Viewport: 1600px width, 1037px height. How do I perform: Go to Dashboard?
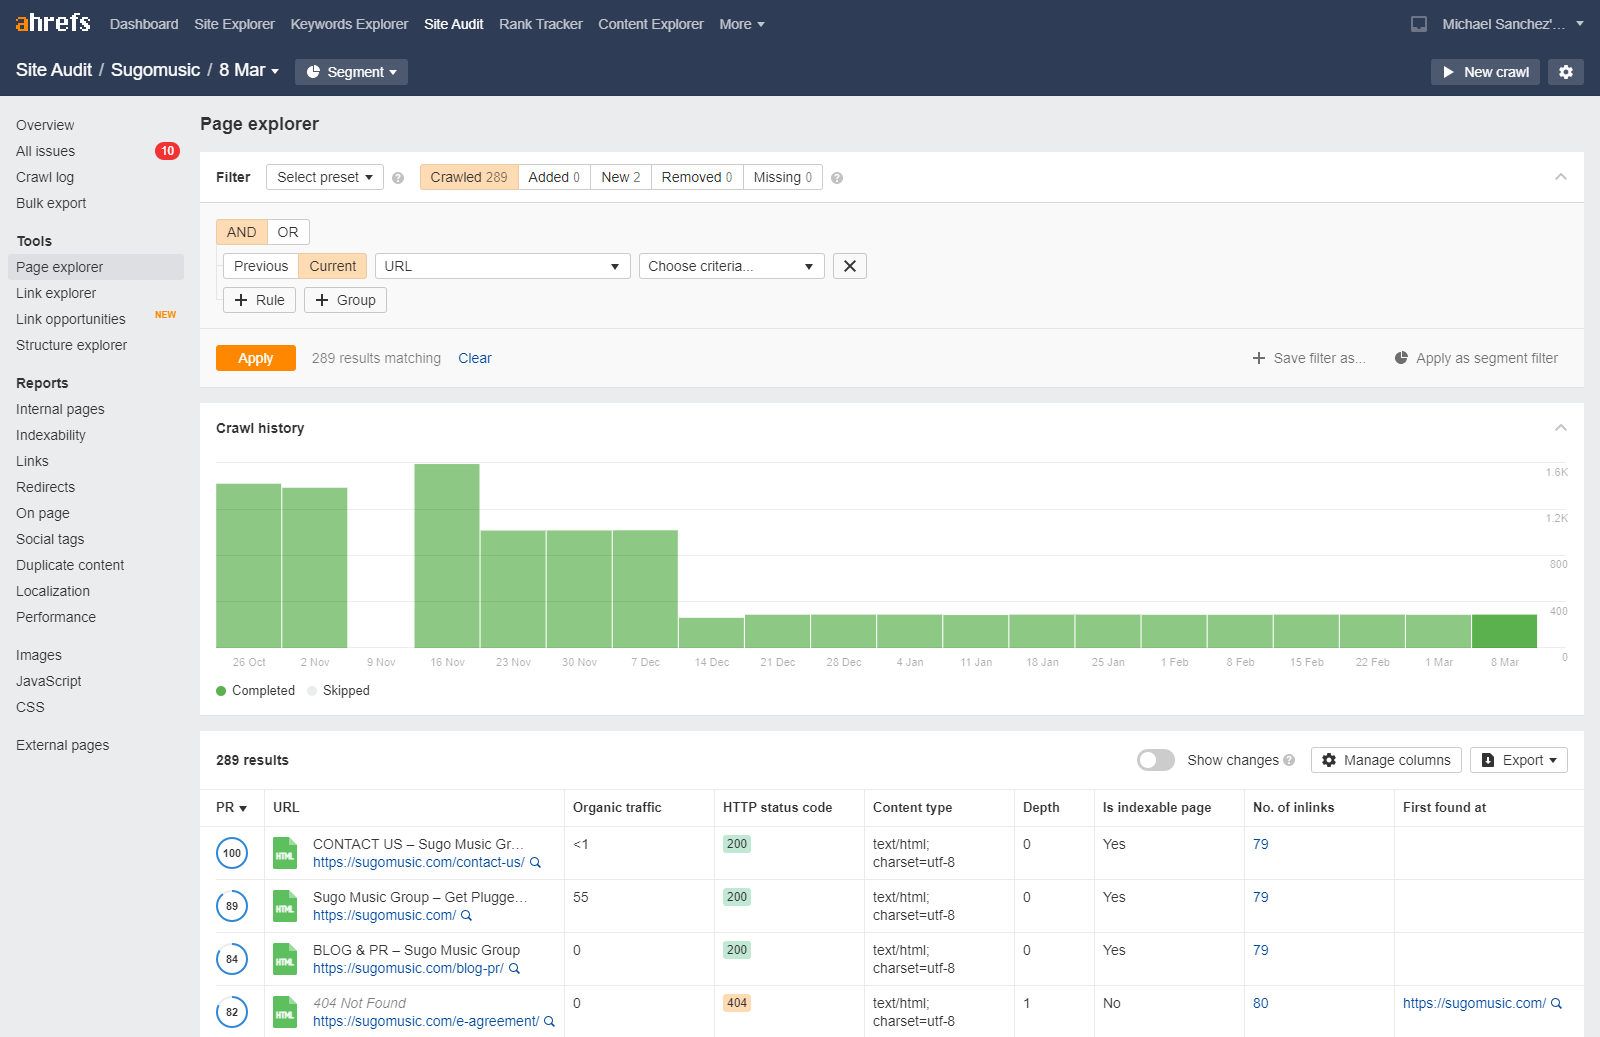(x=144, y=24)
